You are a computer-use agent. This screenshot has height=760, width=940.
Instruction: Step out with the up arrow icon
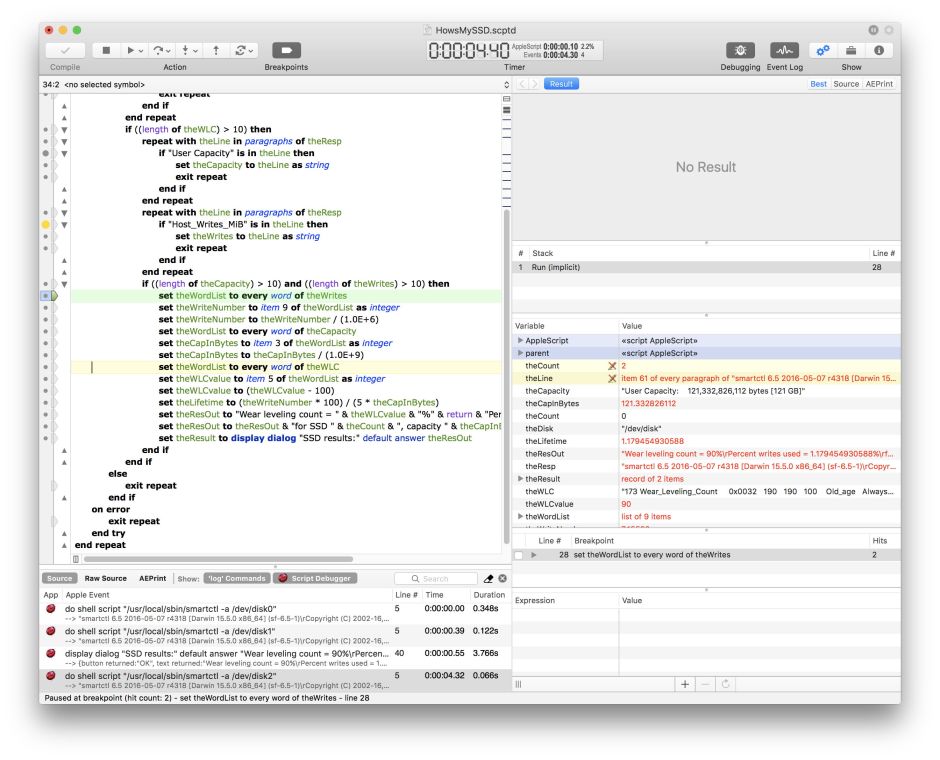tap(216, 50)
